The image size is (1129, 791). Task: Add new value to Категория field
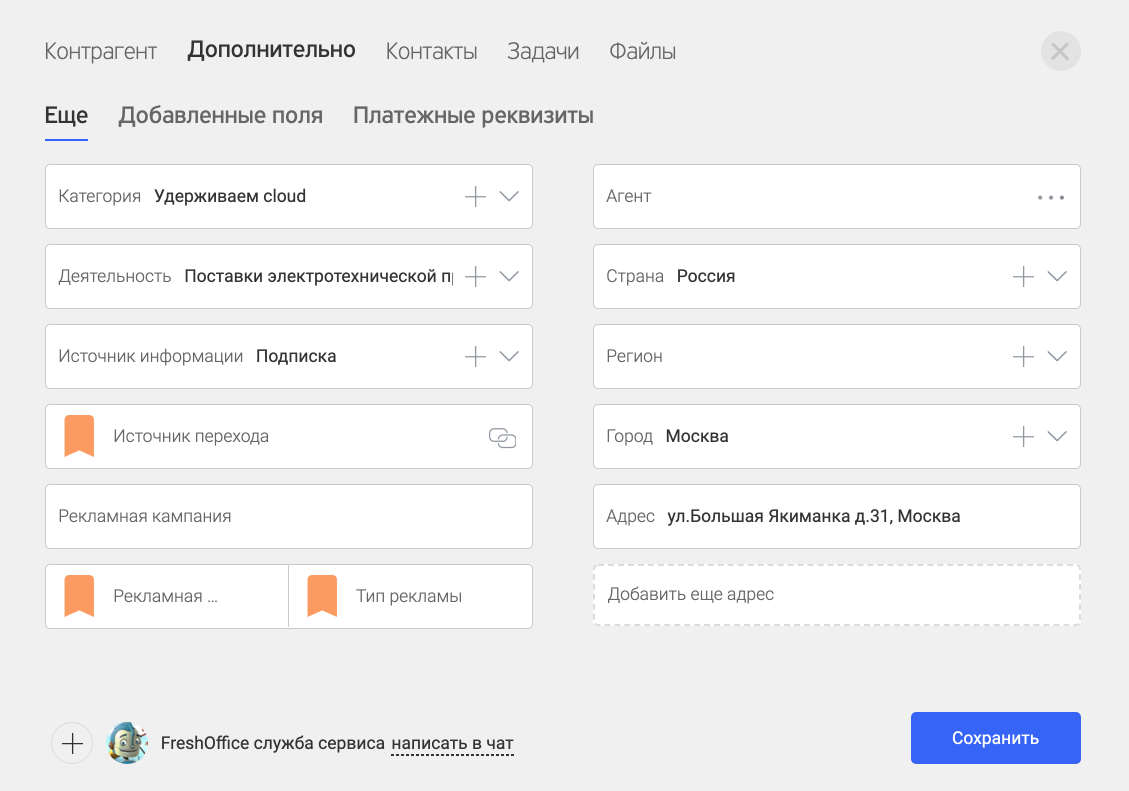pos(475,196)
